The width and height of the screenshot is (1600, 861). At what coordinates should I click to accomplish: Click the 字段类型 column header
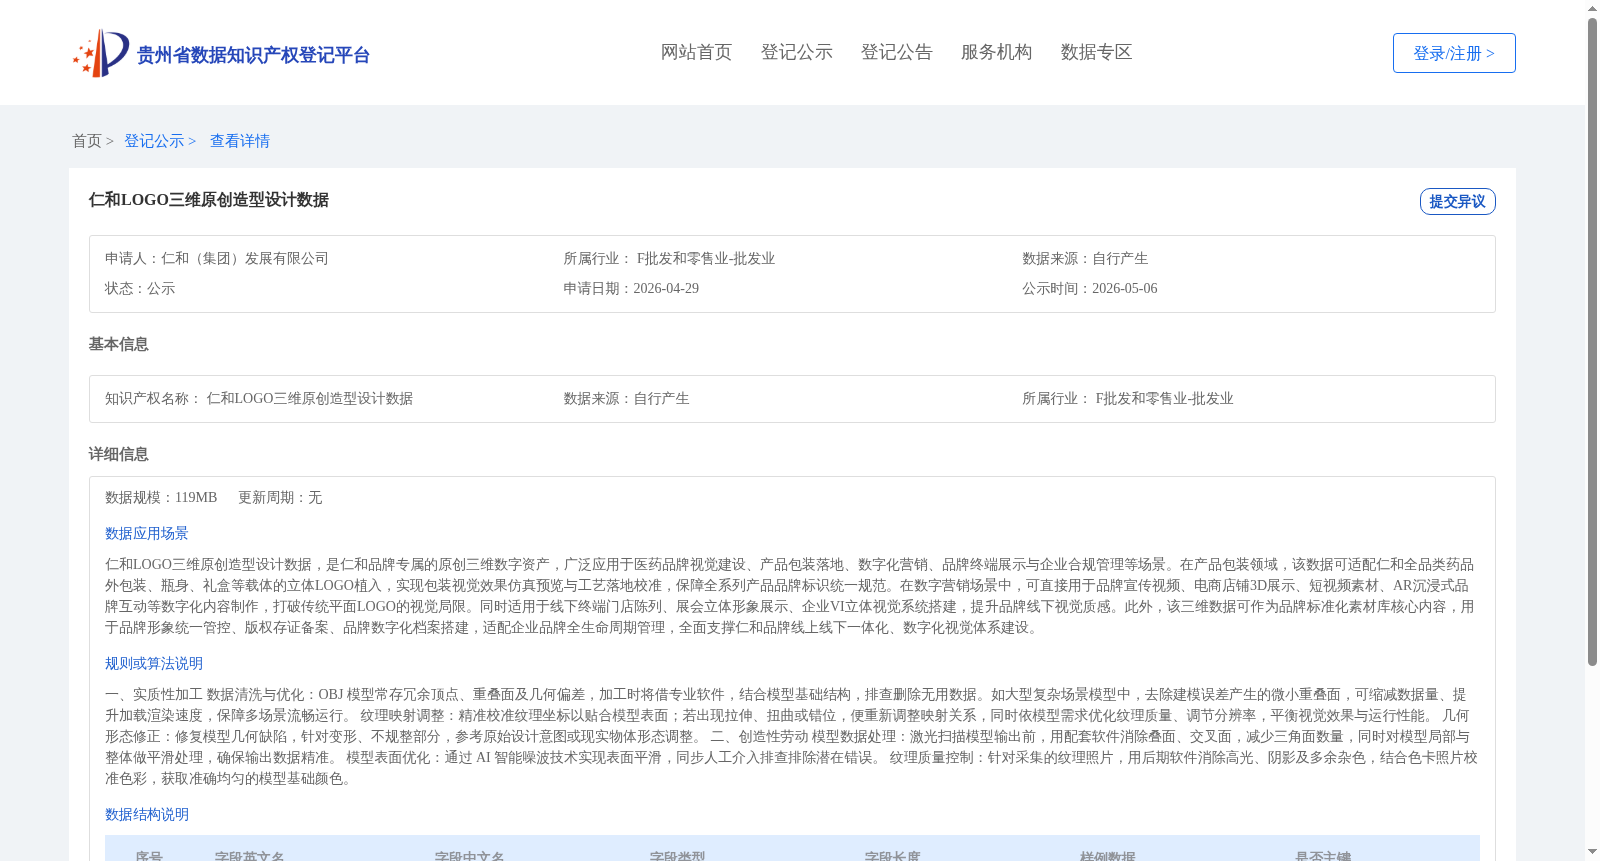tap(678, 856)
